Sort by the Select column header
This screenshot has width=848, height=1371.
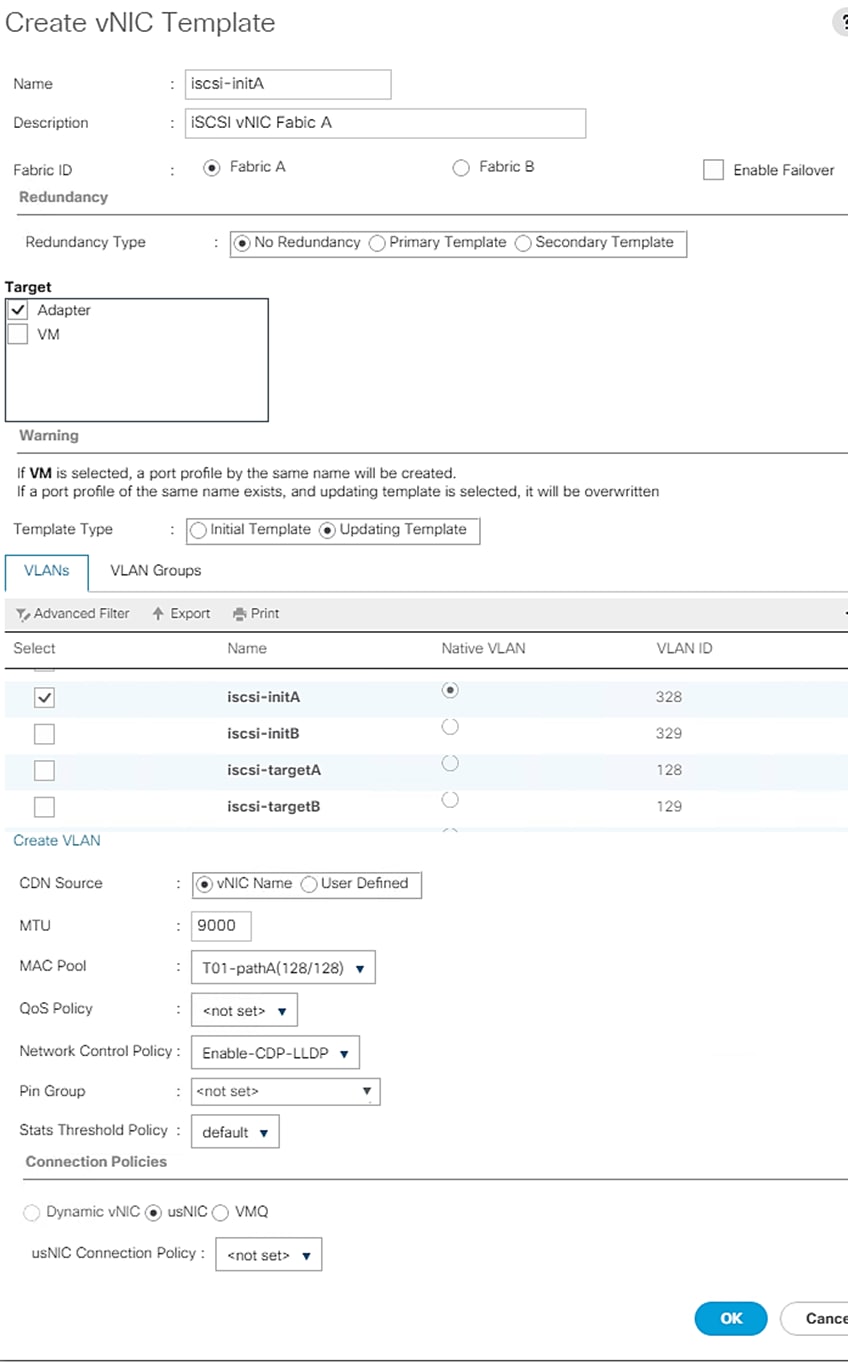tap(34, 649)
